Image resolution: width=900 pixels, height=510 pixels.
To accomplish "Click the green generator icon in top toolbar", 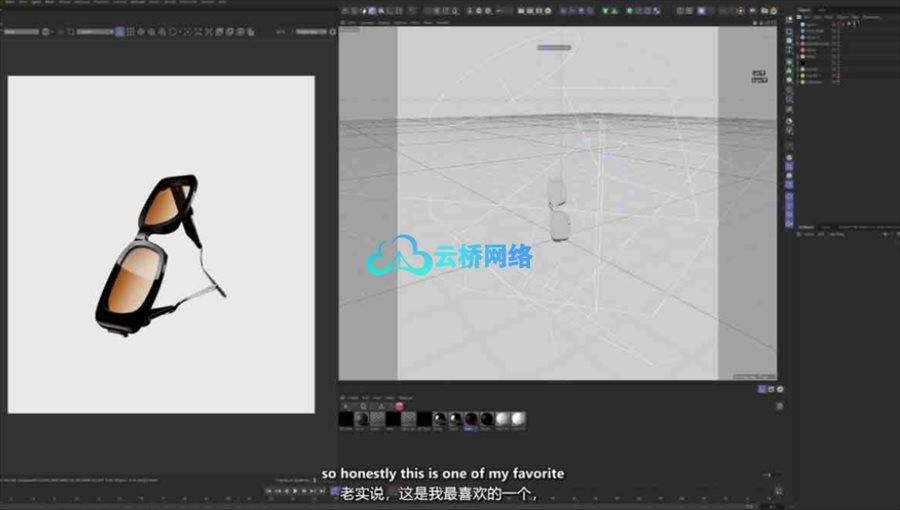I will tap(629, 11).
